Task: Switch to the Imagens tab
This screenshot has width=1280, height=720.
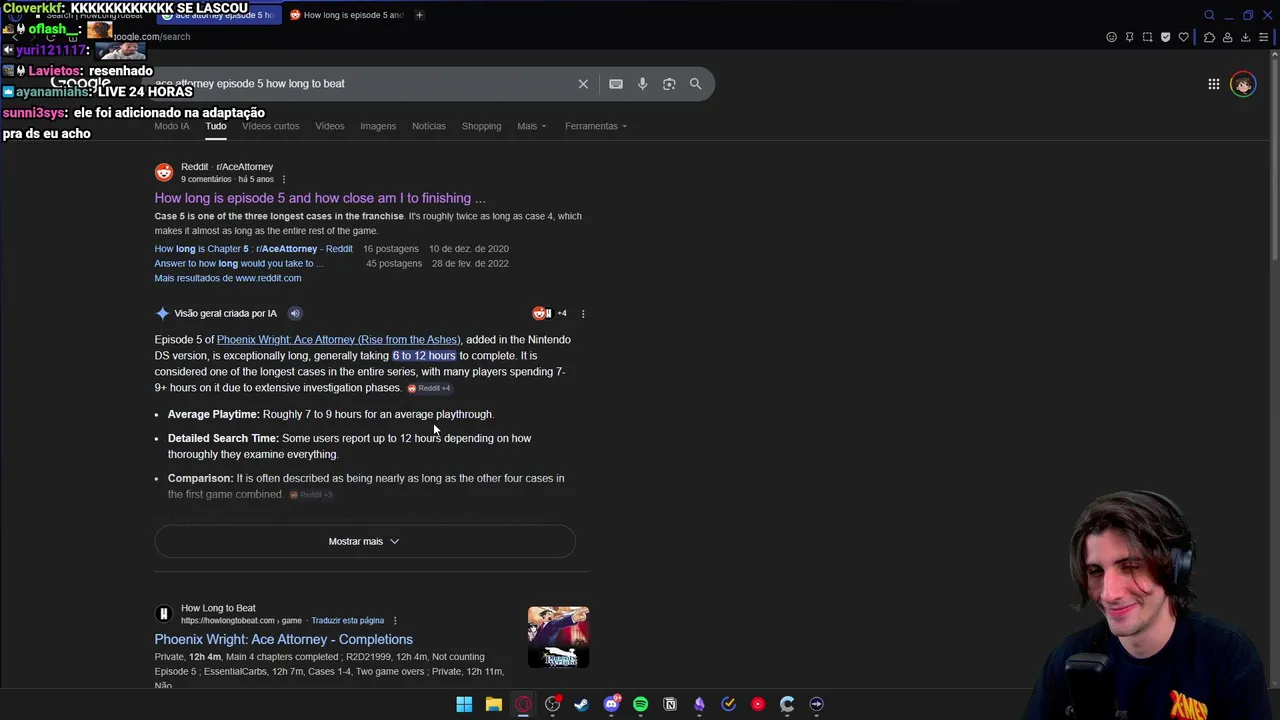Action: [378, 126]
